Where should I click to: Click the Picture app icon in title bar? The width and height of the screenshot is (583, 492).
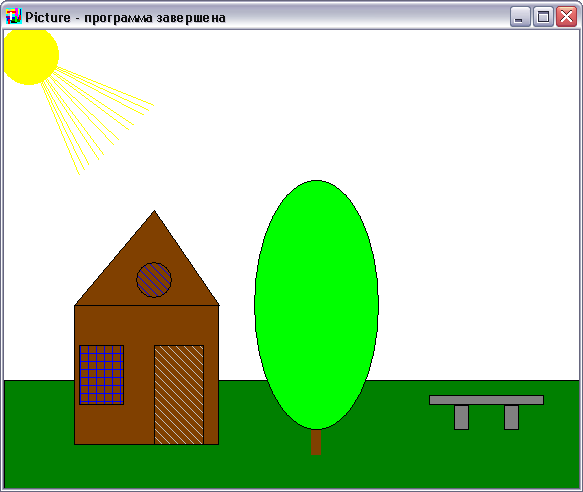tap(13, 17)
